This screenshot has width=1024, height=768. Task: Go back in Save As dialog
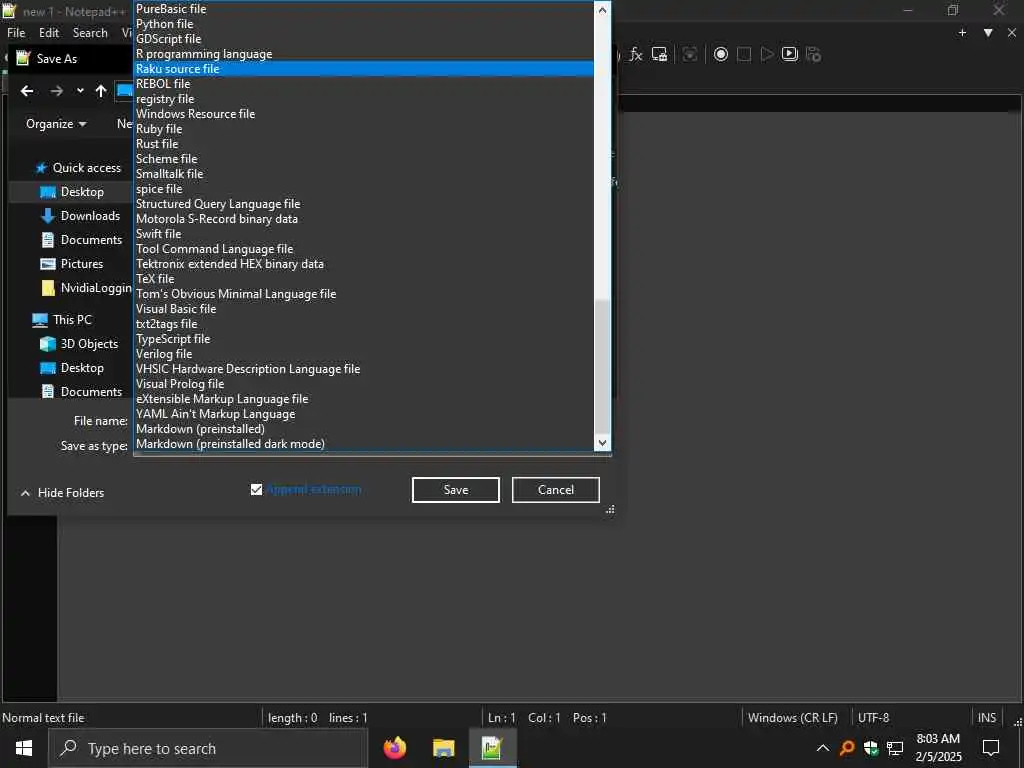pyautogui.click(x=27, y=91)
